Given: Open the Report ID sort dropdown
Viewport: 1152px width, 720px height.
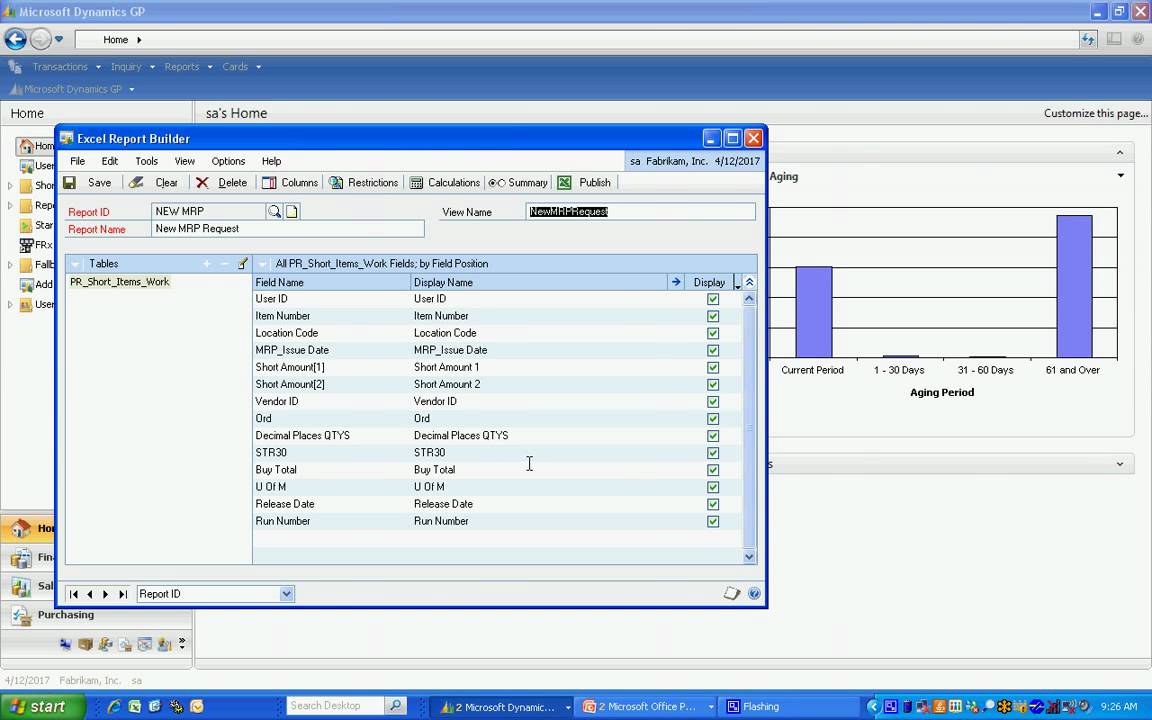Looking at the screenshot, I should coord(287,594).
